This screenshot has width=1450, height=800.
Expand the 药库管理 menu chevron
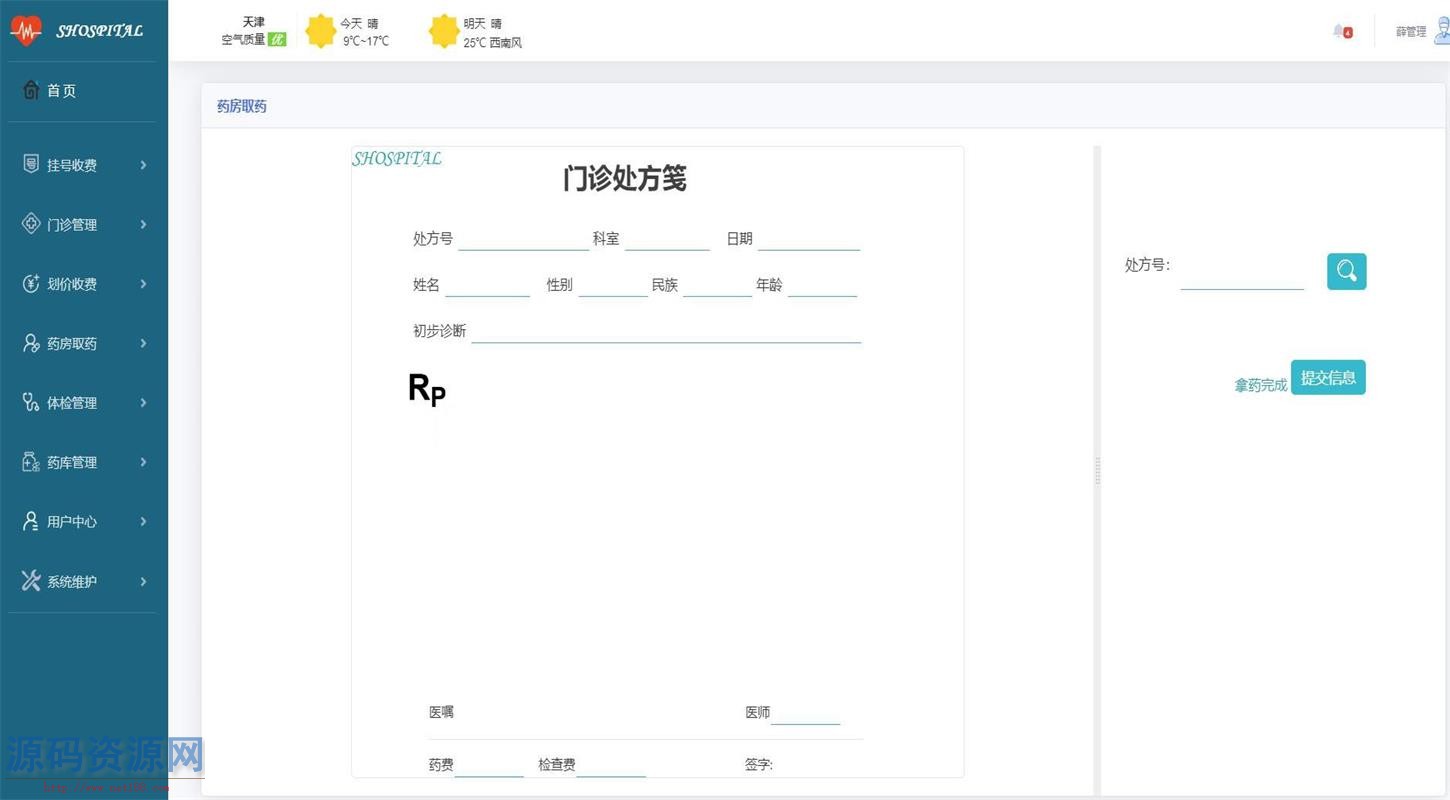(143, 462)
